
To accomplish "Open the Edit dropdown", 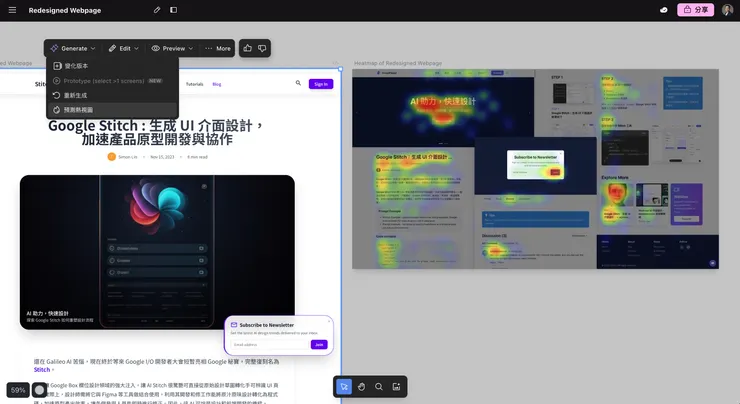I will [x=124, y=48].
